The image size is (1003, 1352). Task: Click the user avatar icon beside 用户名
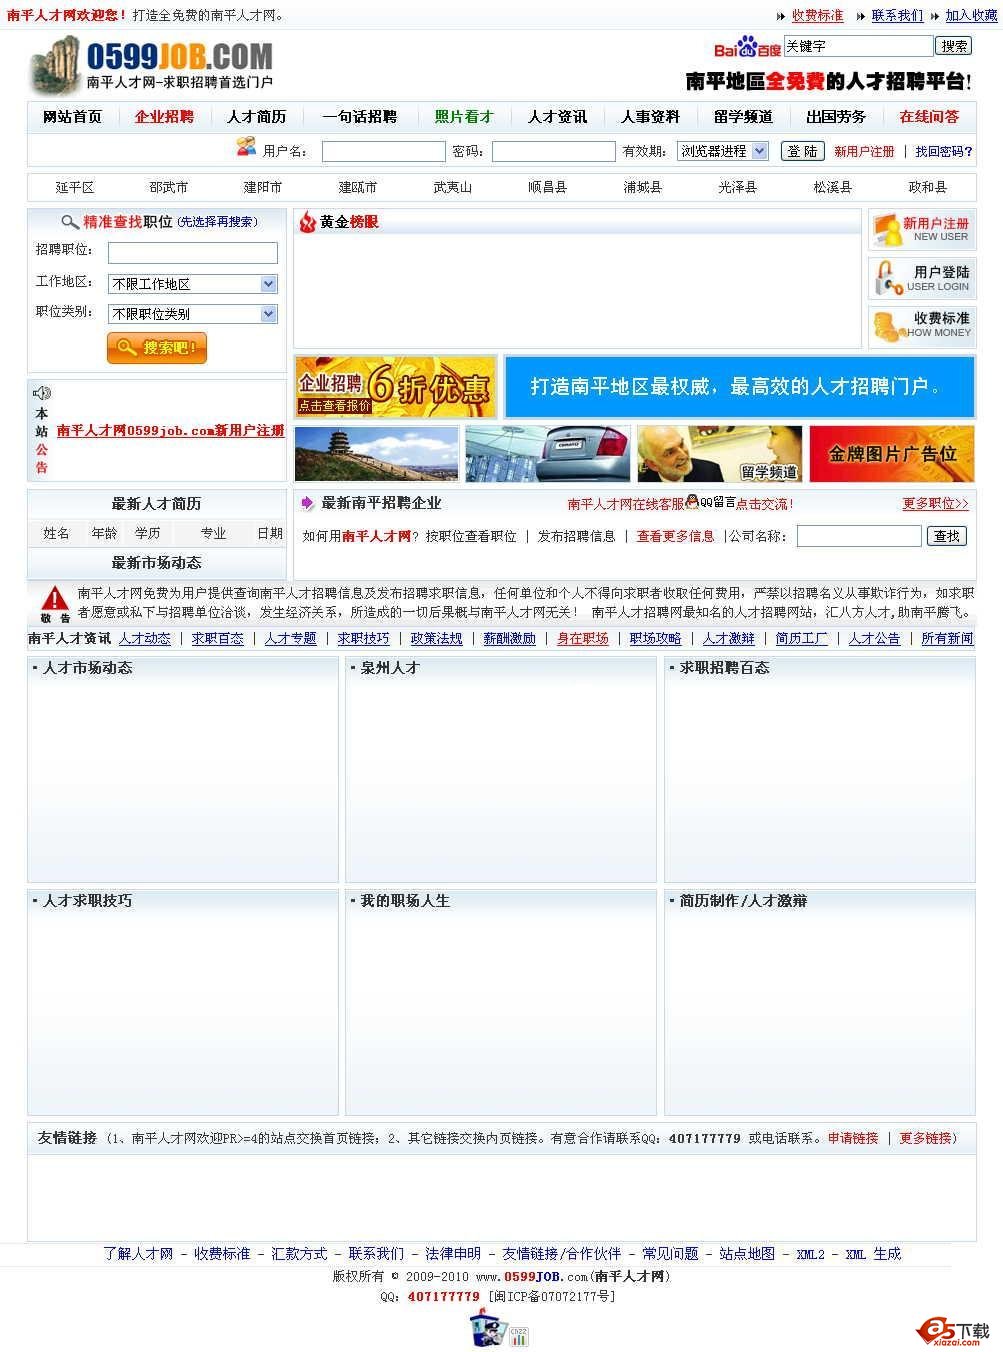pyautogui.click(x=246, y=147)
